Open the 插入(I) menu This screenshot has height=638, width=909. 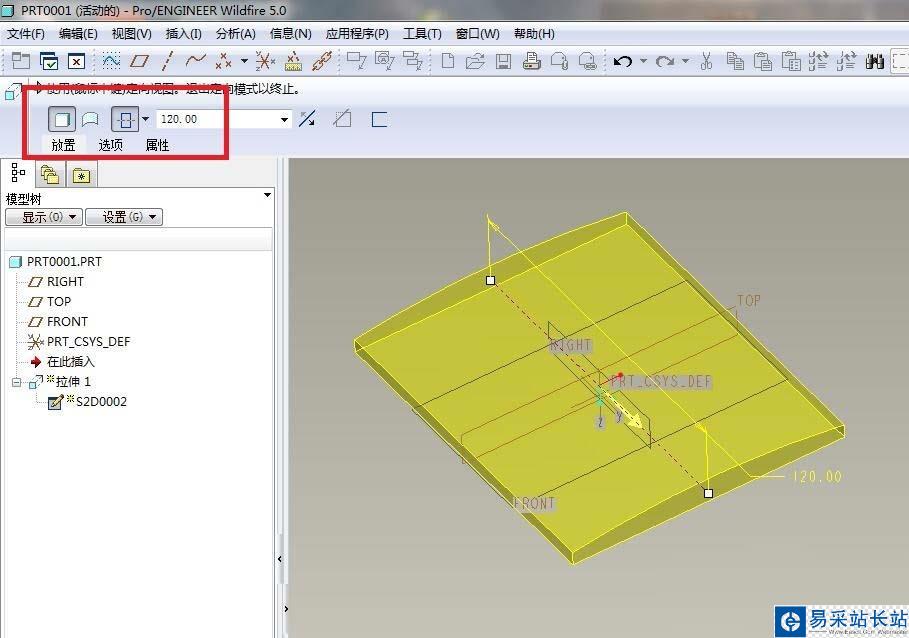(x=183, y=34)
